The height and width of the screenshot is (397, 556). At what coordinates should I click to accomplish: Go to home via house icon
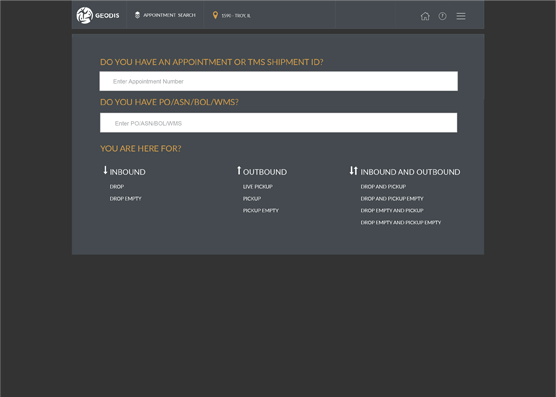click(425, 16)
